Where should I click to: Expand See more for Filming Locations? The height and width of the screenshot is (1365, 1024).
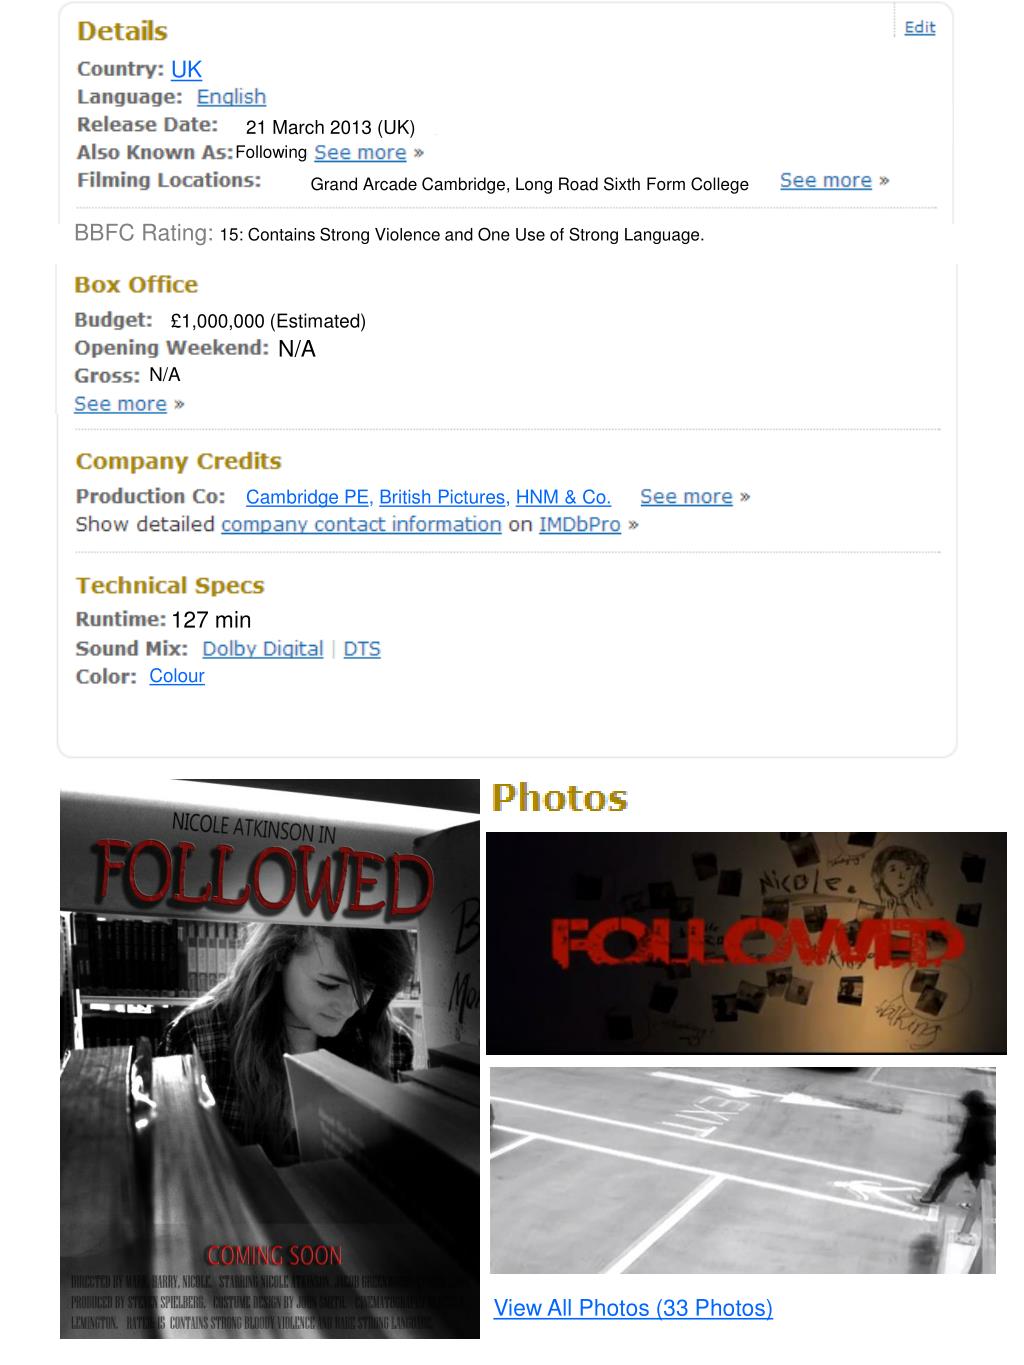(x=826, y=181)
